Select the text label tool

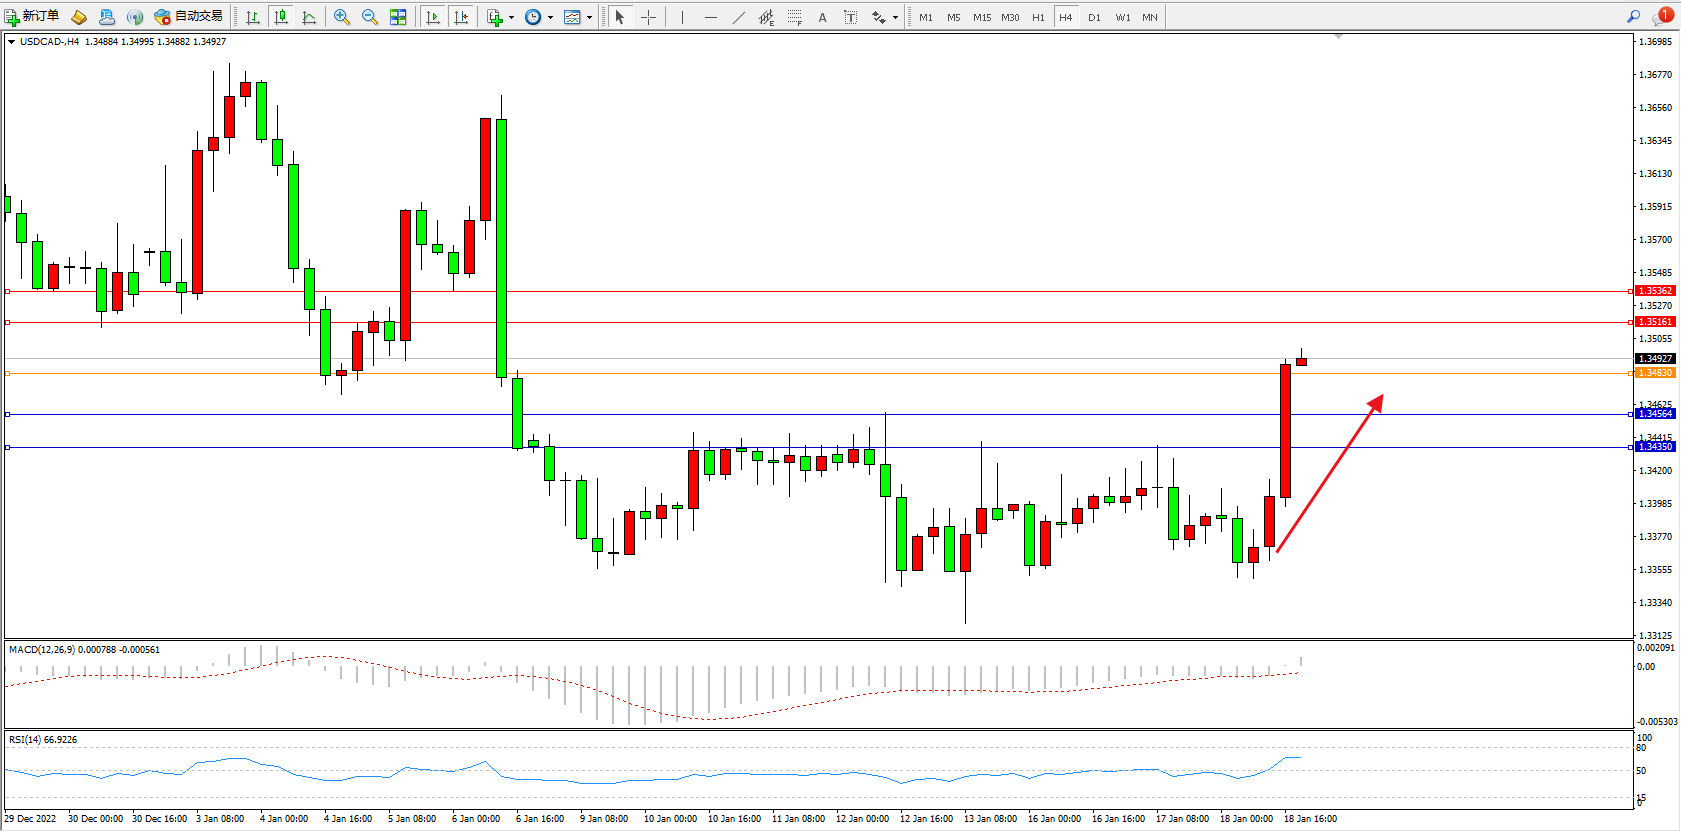tap(851, 17)
